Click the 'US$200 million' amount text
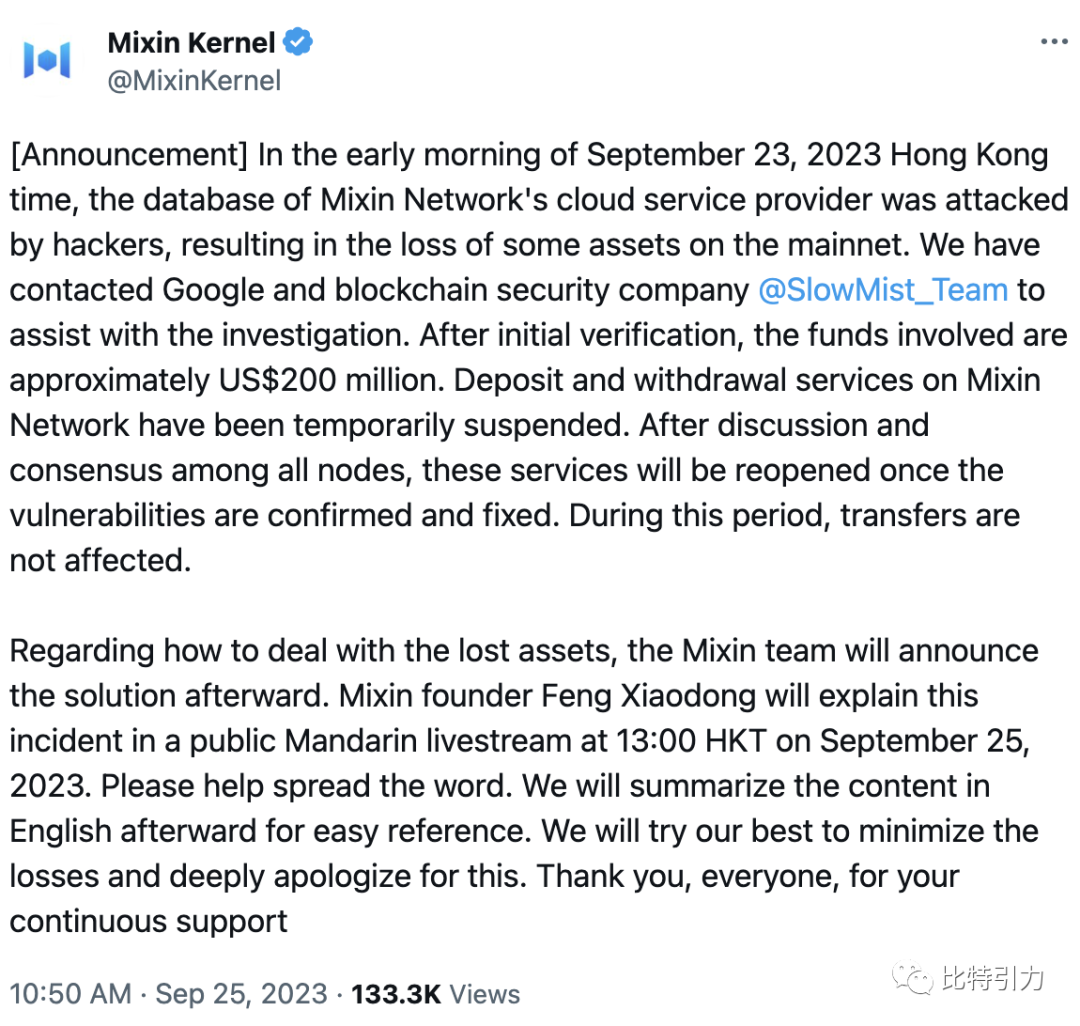1080x1026 pixels. coord(331,380)
